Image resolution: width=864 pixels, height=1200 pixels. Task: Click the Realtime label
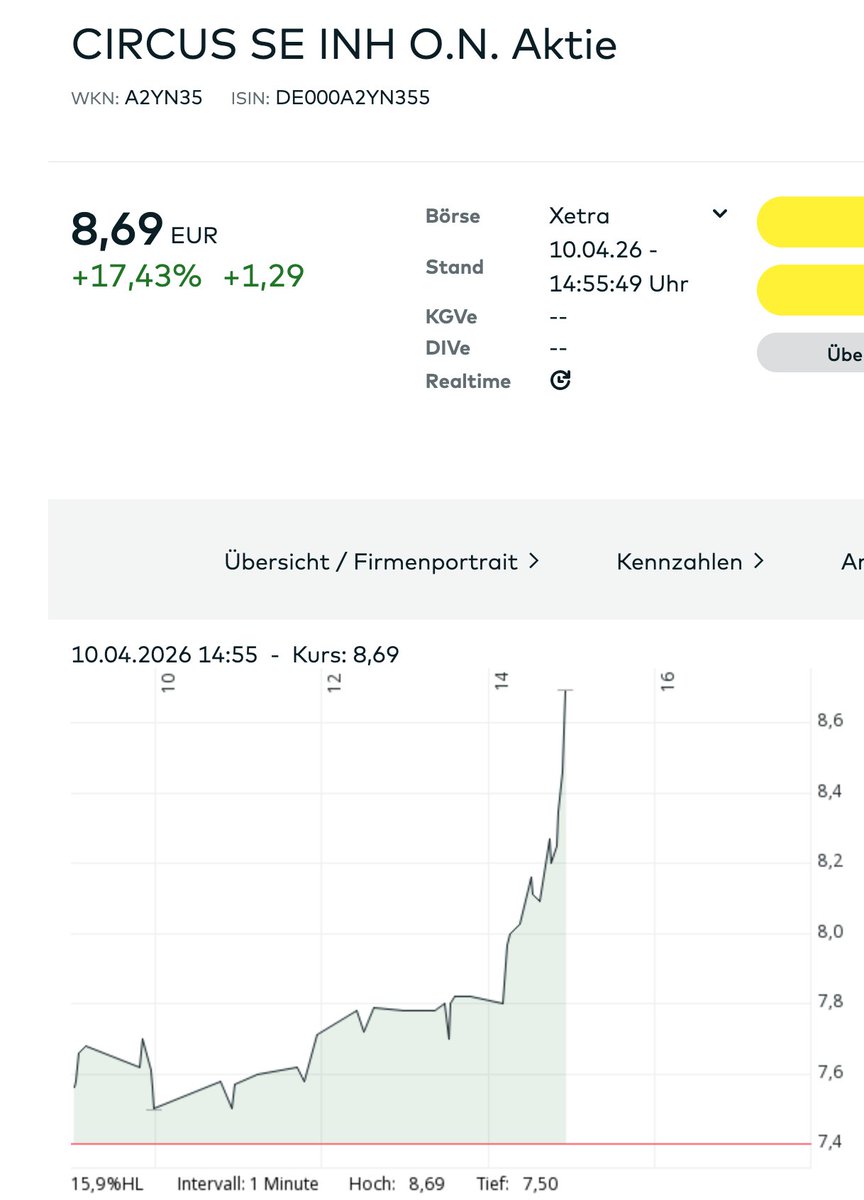pyautogui.click(x=468, y=381)
